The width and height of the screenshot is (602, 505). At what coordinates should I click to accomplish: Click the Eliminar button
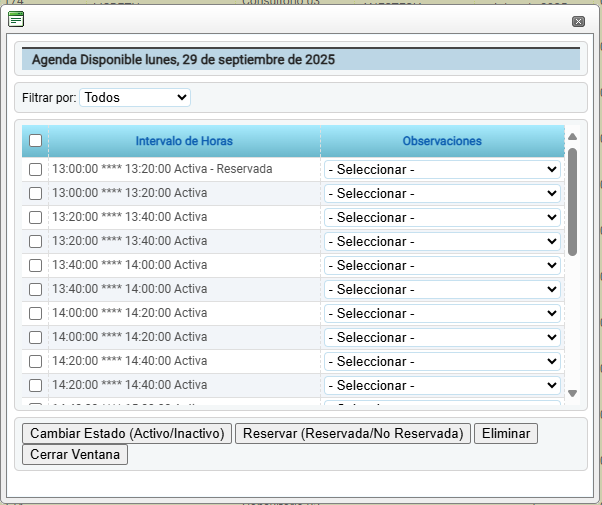click(507, 433)
